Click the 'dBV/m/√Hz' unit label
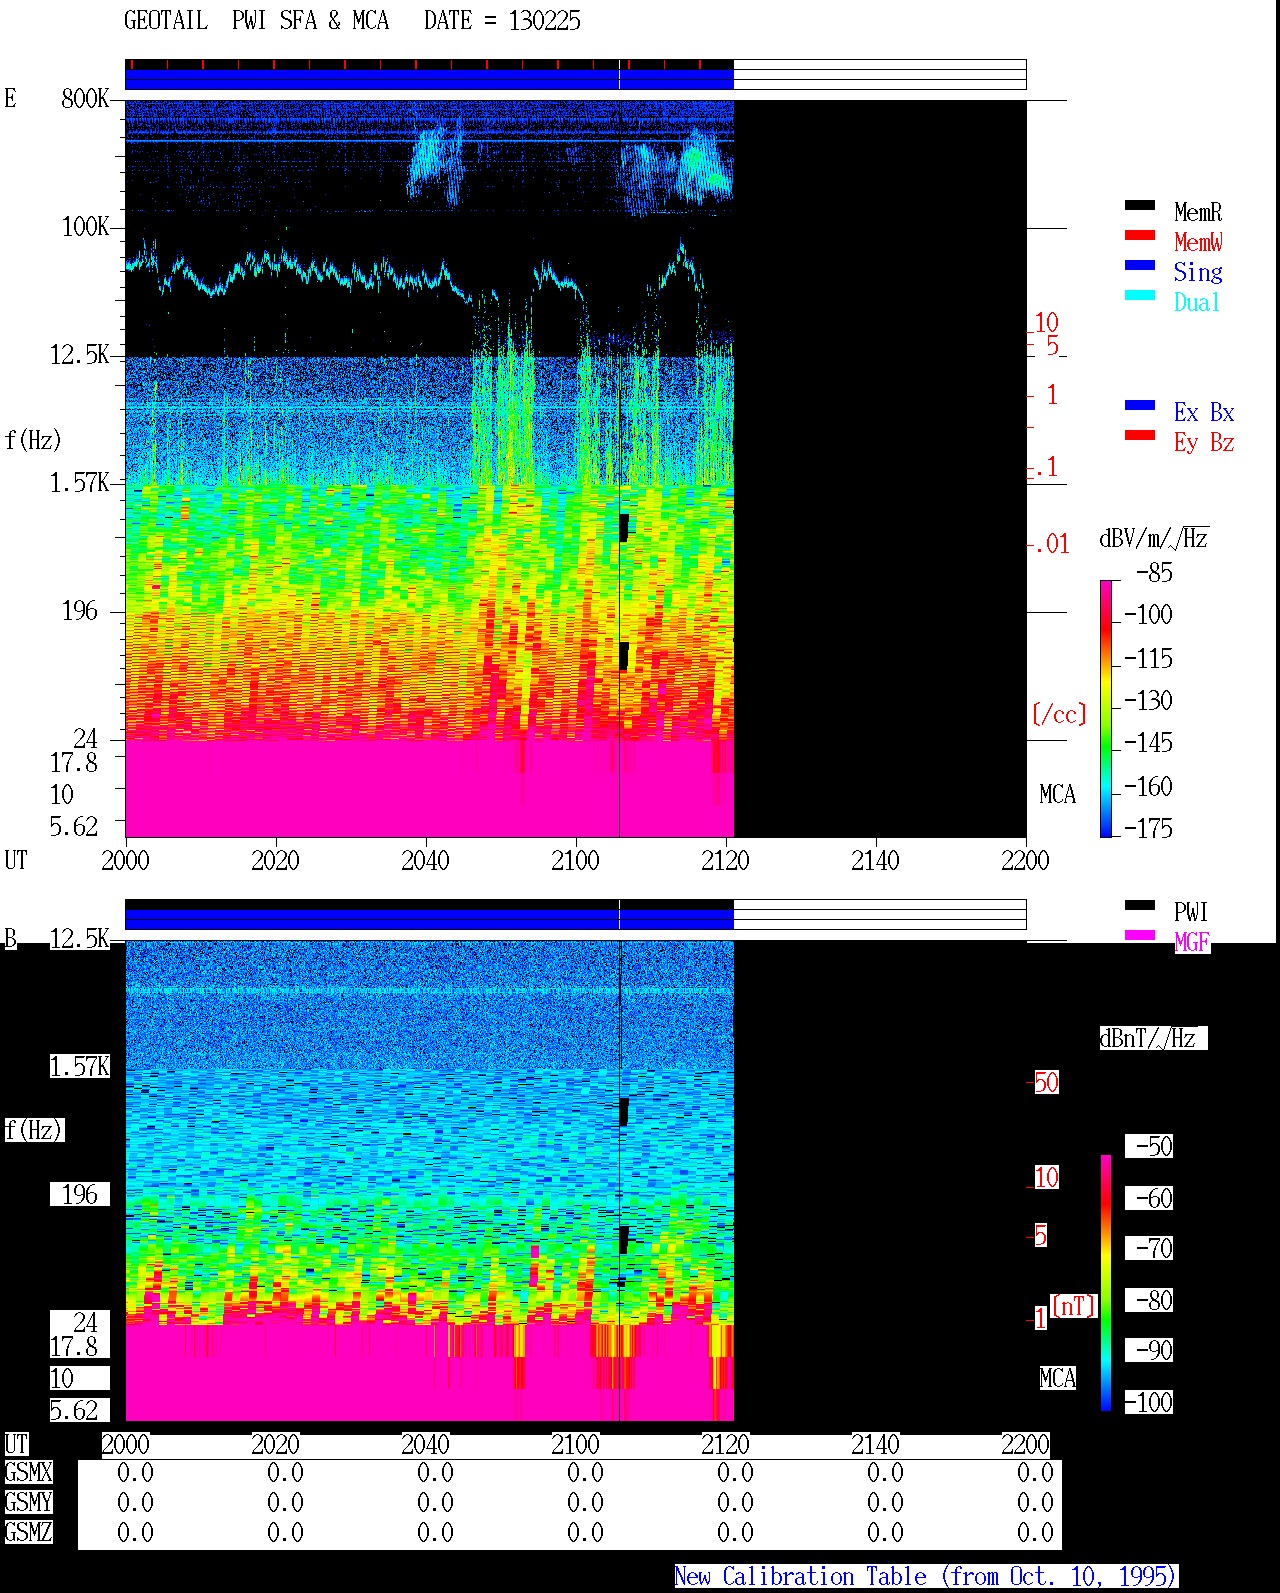This screenshot has height=1593, width=1280. (x=1154, y=538)
